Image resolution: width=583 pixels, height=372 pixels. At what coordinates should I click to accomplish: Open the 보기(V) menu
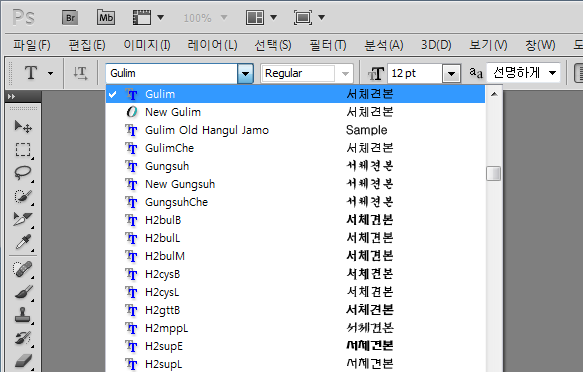[488, 45]
